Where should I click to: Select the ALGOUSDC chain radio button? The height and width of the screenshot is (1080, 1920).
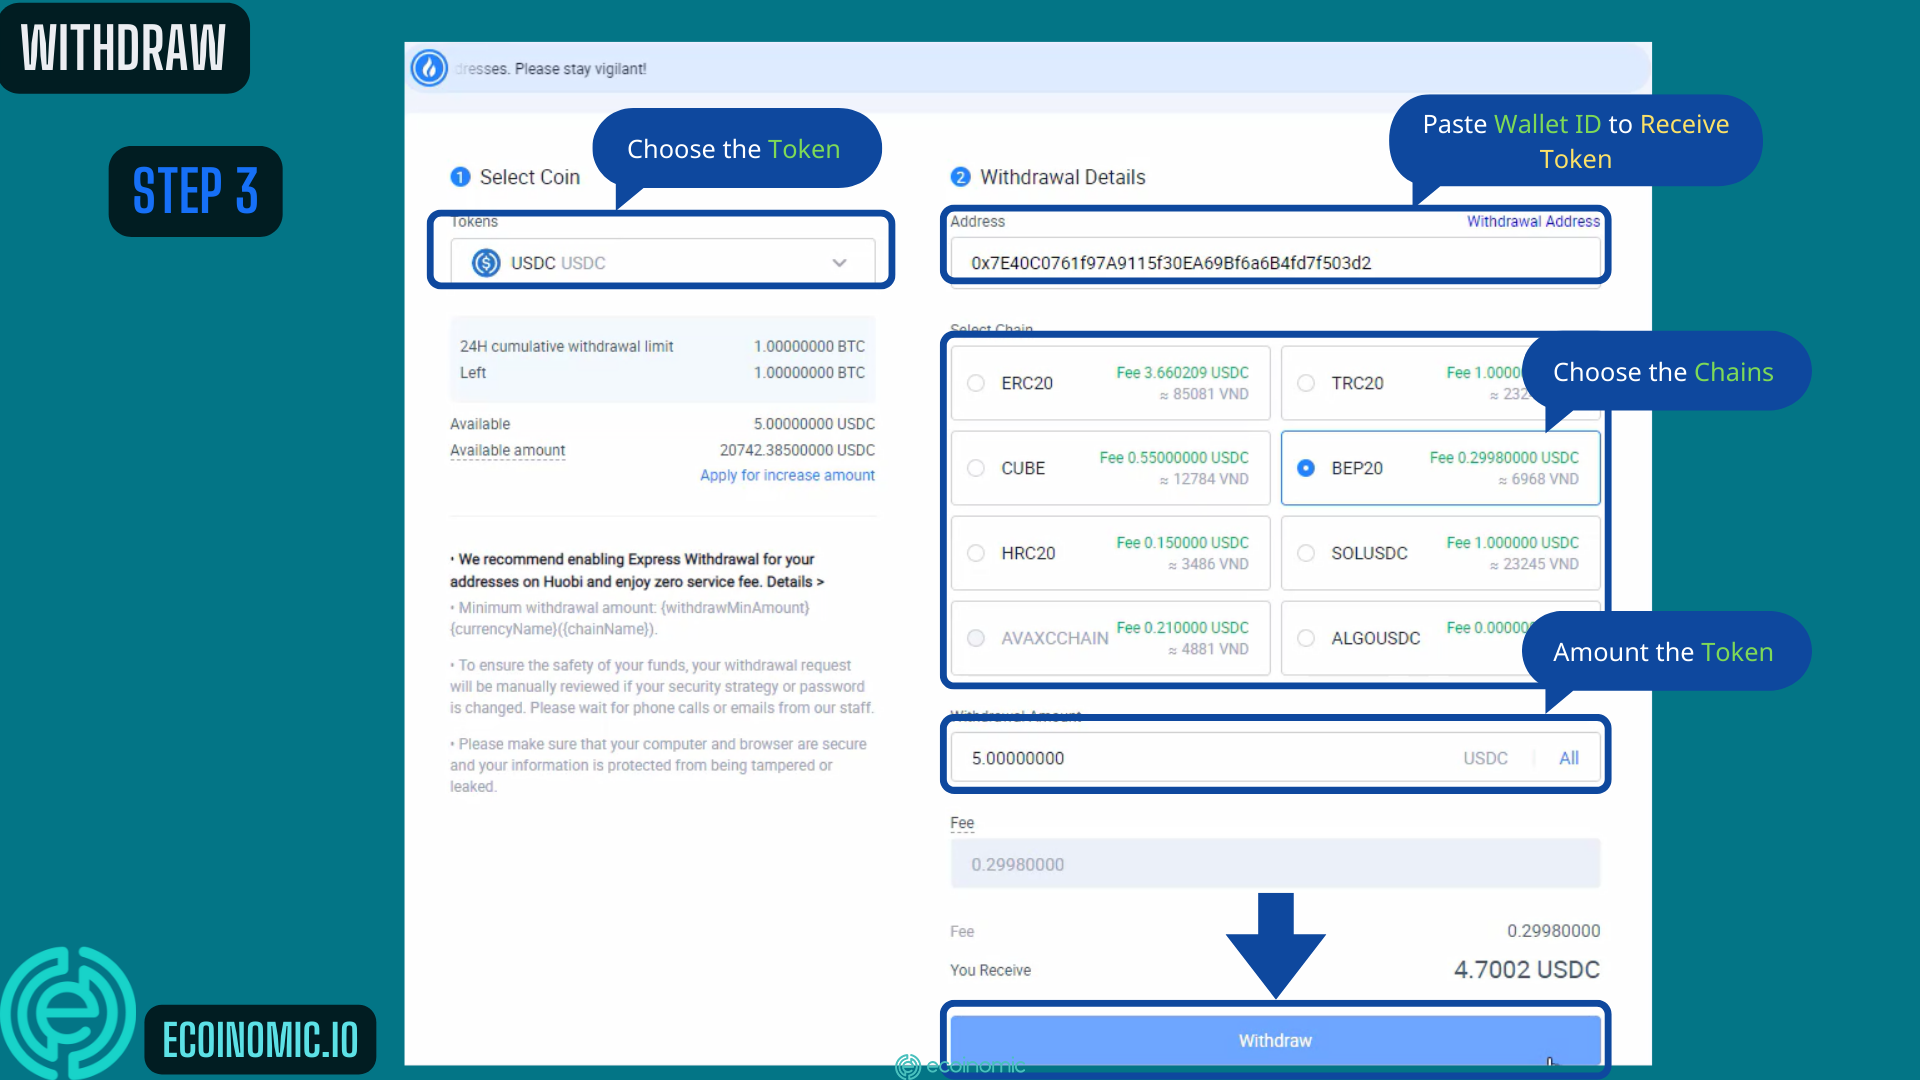pos(1306,638)
